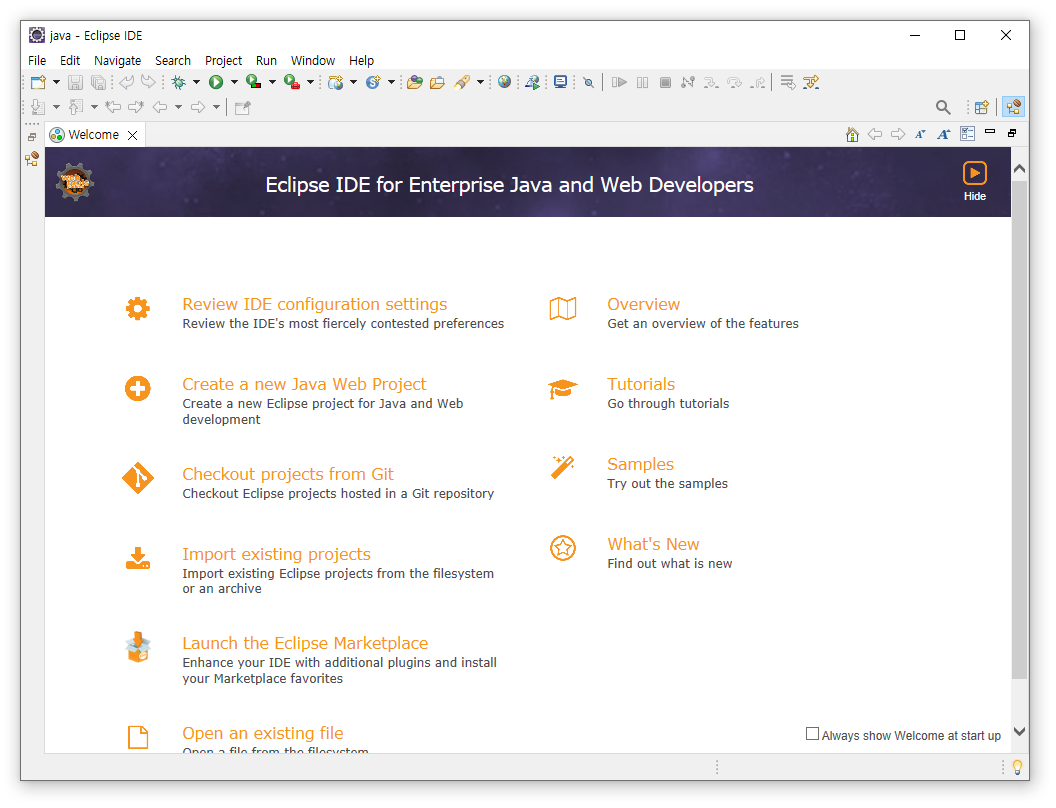The width and height of the screenshot is (1056, 808).
Task: Open the Tutorials link
Action: [641, 384]
